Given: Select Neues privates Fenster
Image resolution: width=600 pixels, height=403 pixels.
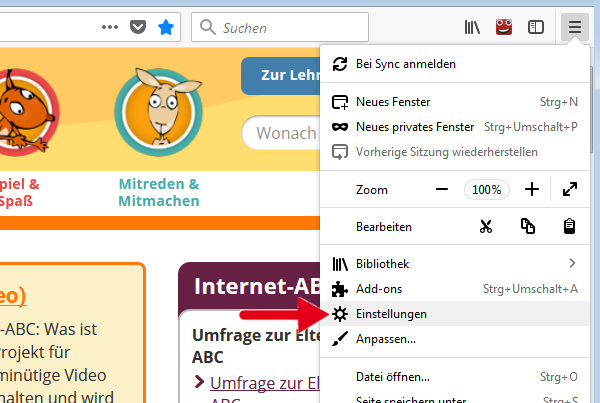Looking at the screenshot, I should point(414,127).
